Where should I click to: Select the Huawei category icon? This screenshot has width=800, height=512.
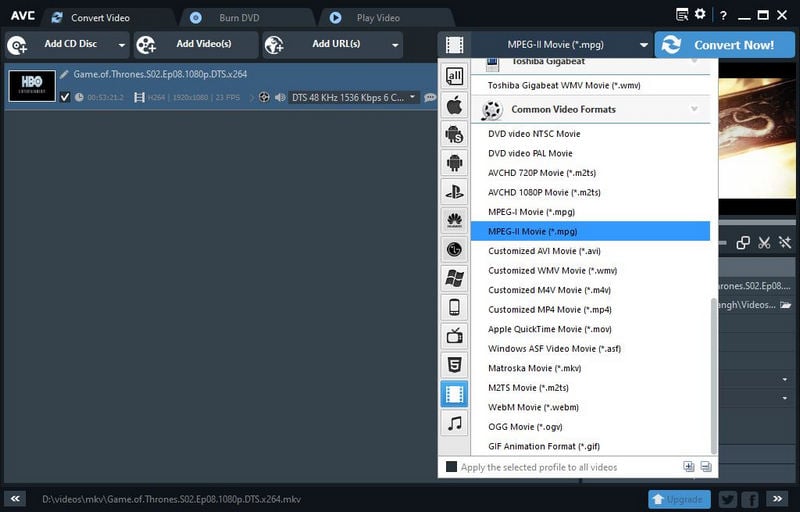pyautogui.click(x=454, y=220)
